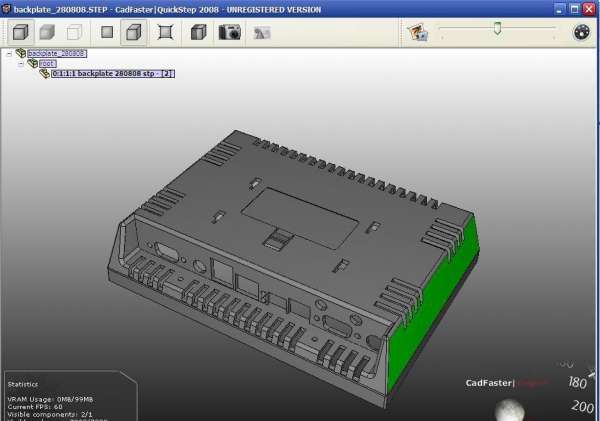The width and height of the screenshot is (600, 421).
Task: Click the green side face of model
Action: (432, 306)
